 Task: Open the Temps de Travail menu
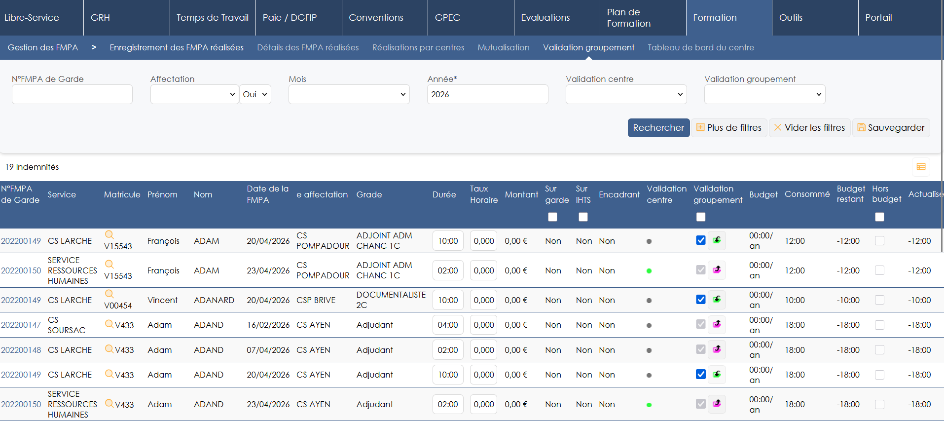click(x=212, y=17)
